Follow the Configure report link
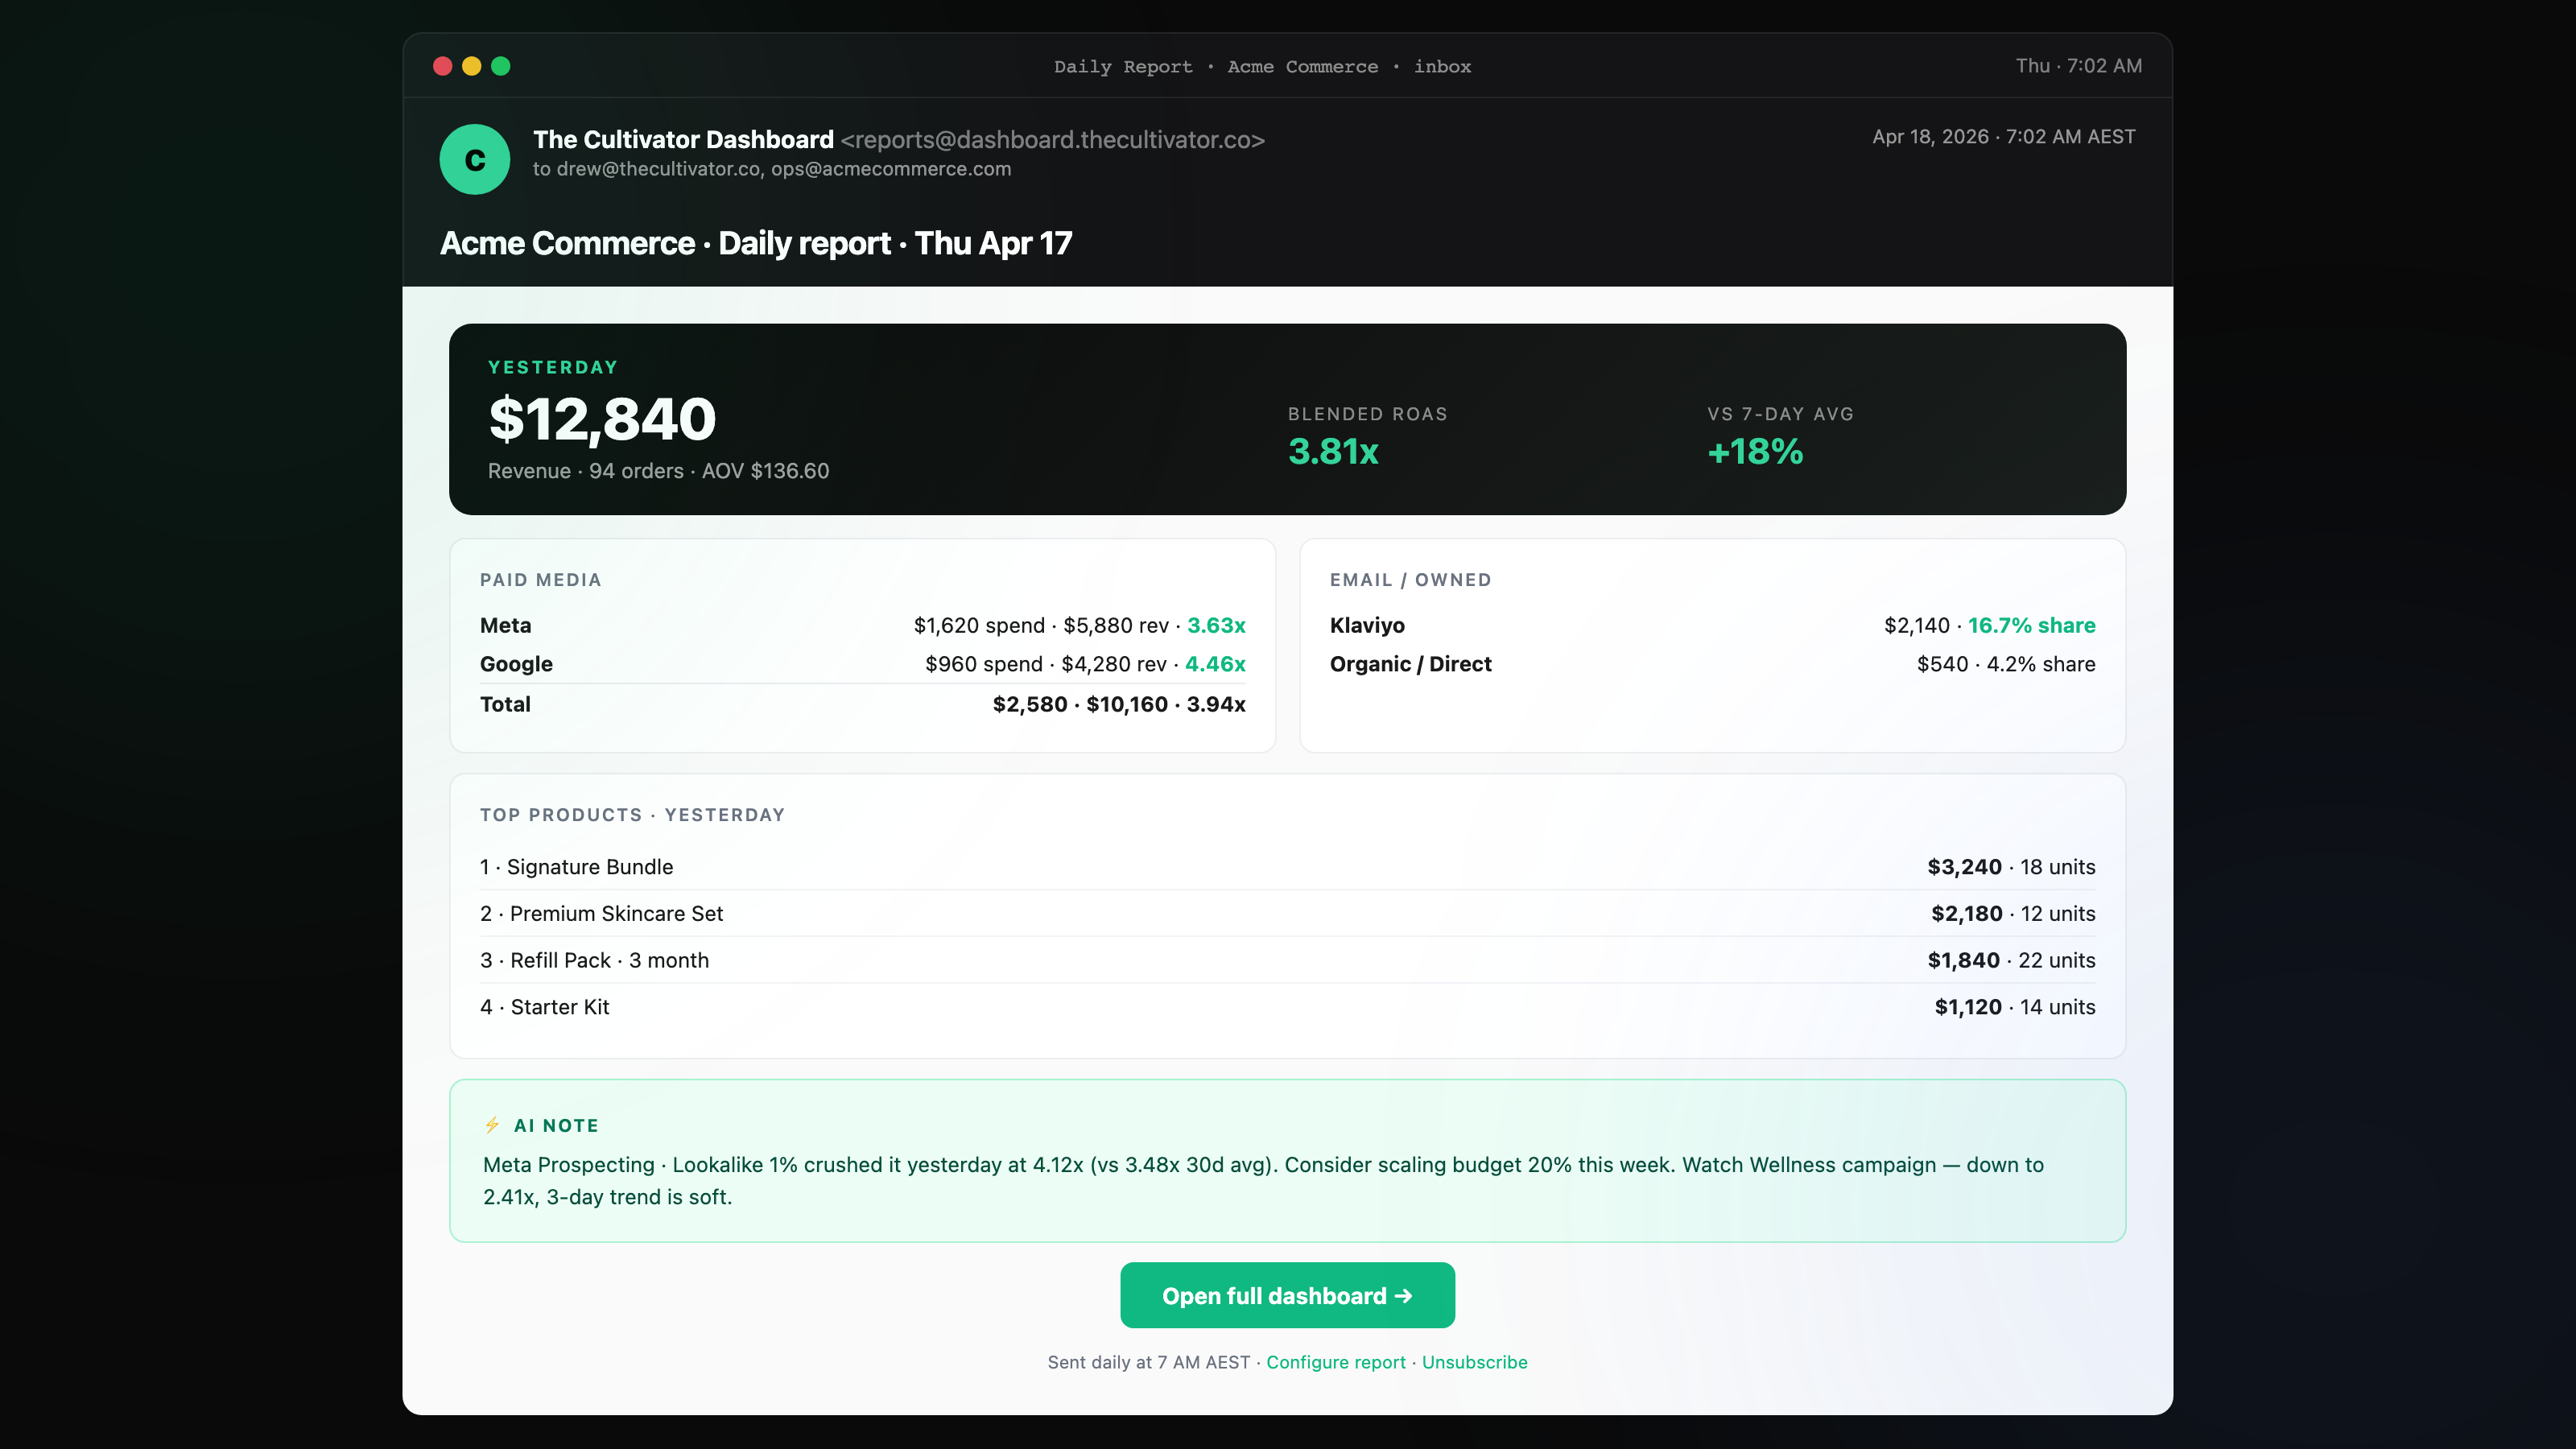 tap(1335, 1362)
